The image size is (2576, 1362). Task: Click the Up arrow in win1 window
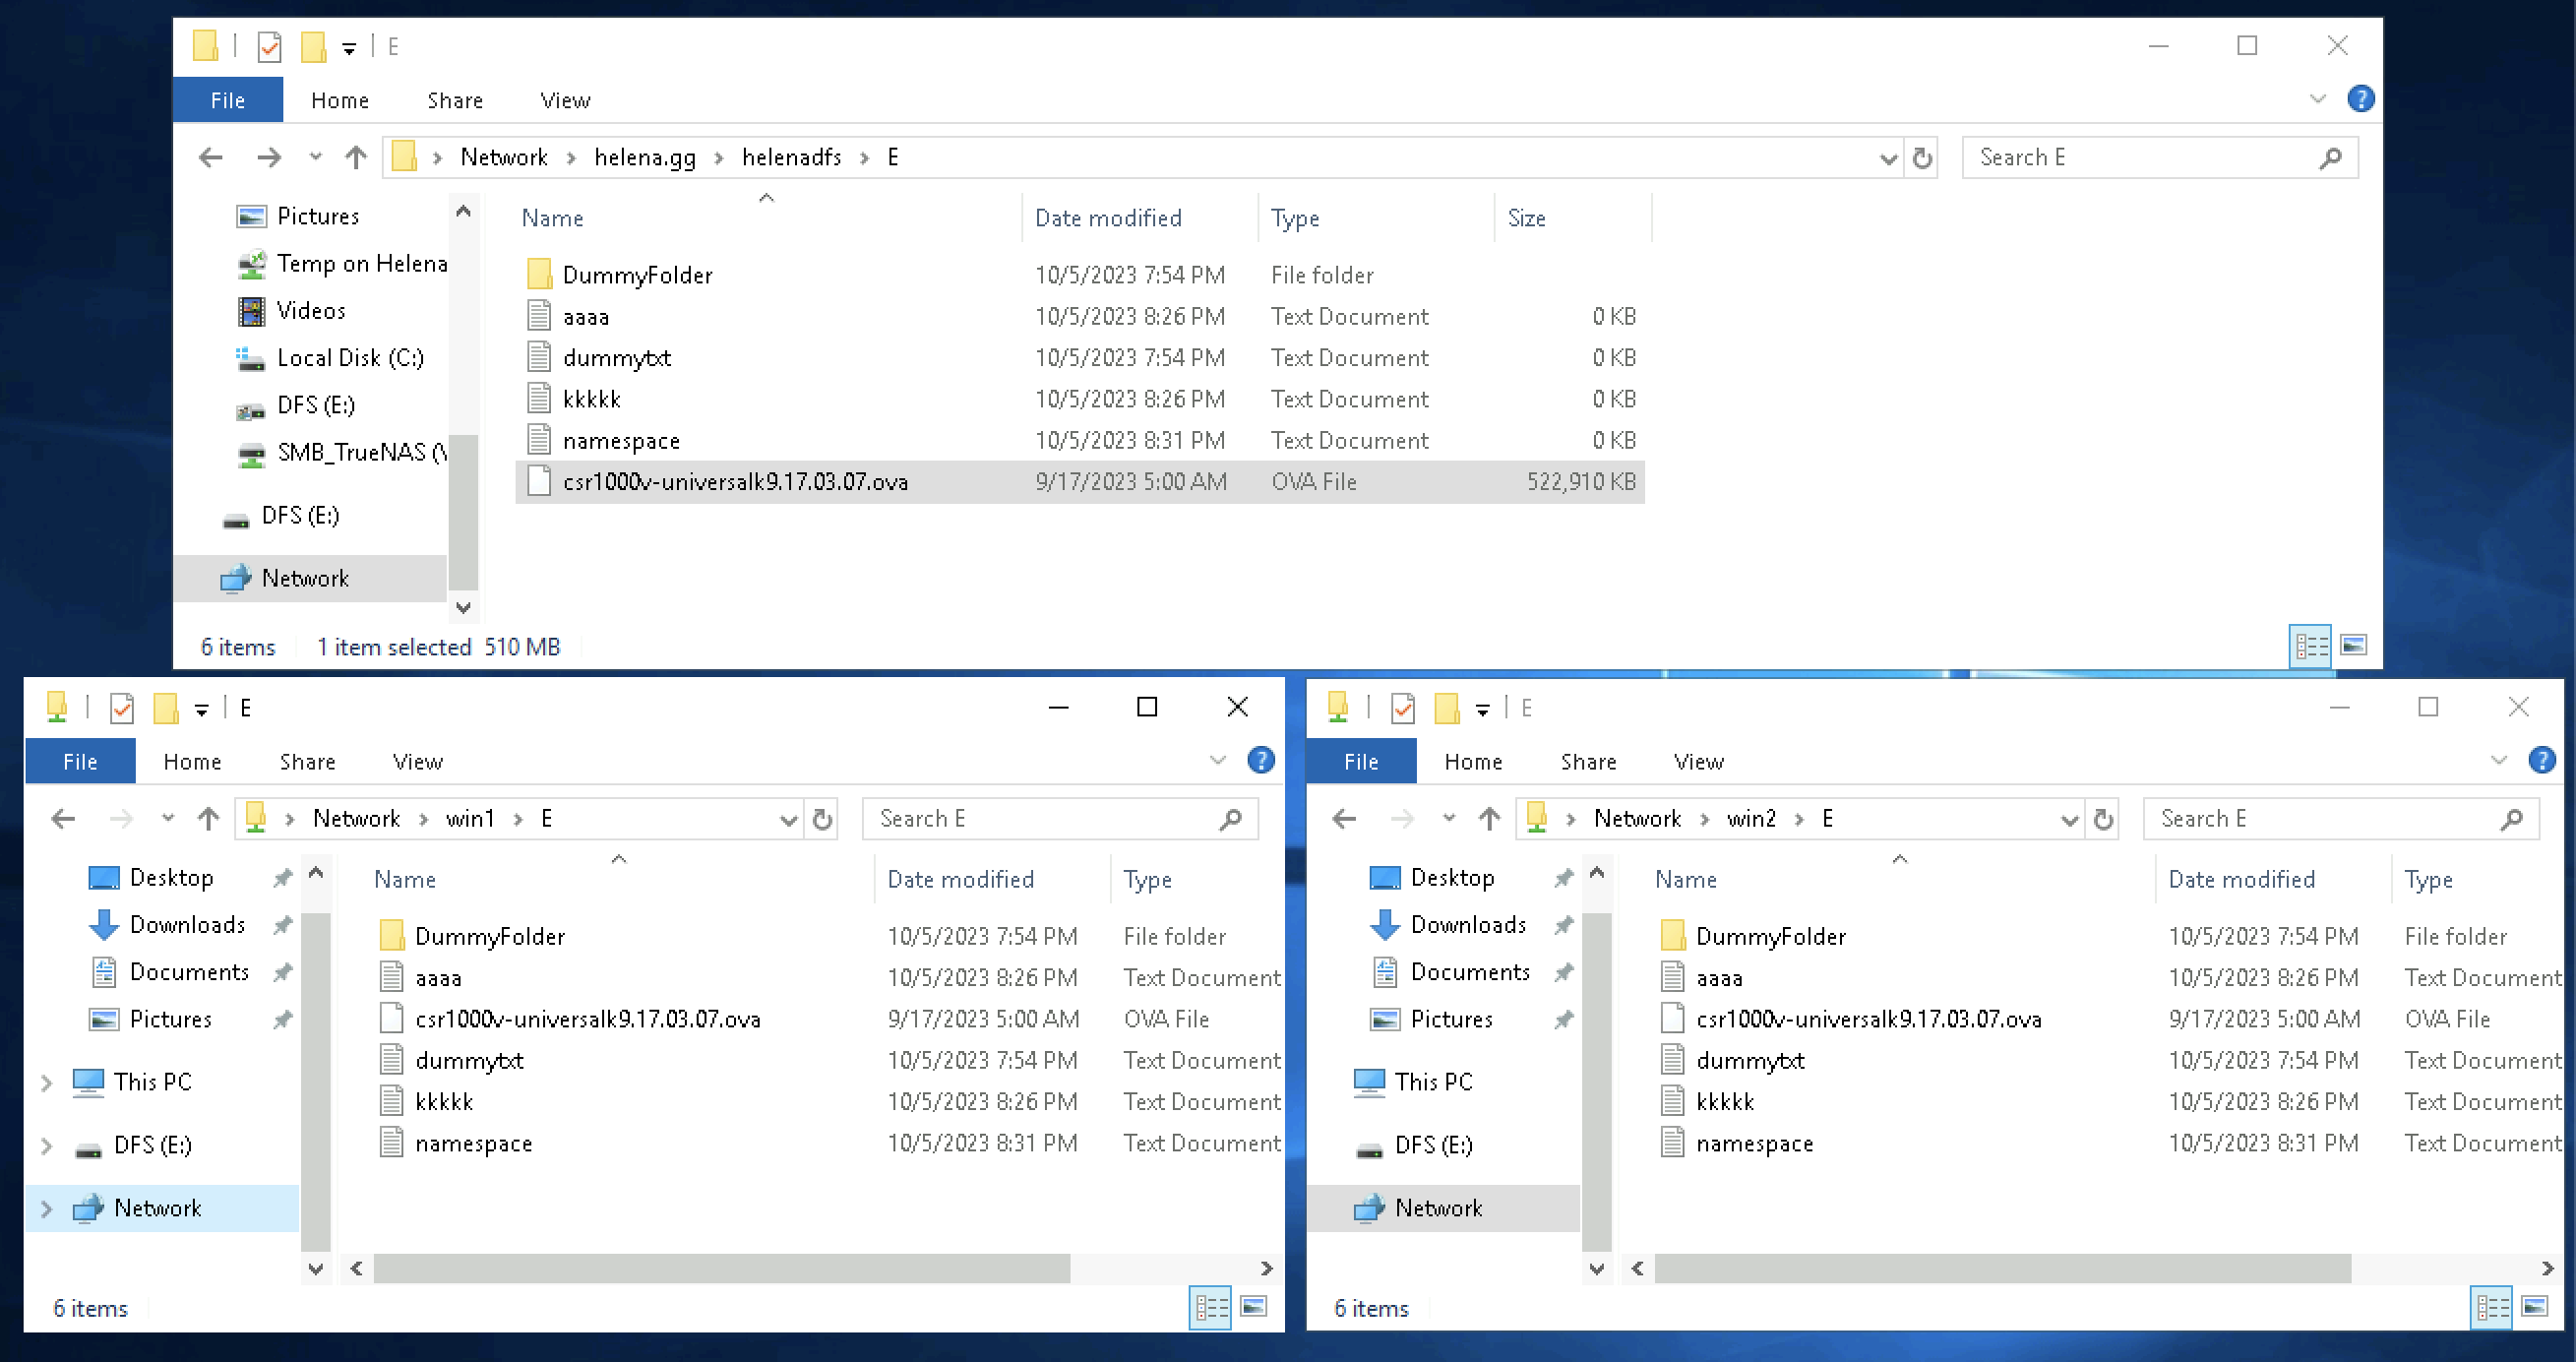(208, 819)
